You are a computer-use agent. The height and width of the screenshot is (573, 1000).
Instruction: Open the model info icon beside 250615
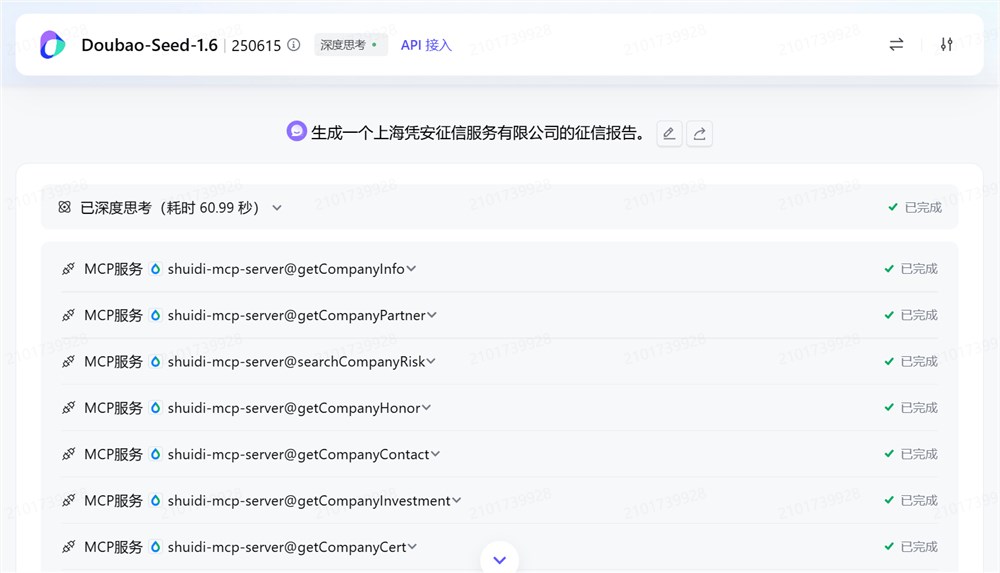[x=293, y=45]
